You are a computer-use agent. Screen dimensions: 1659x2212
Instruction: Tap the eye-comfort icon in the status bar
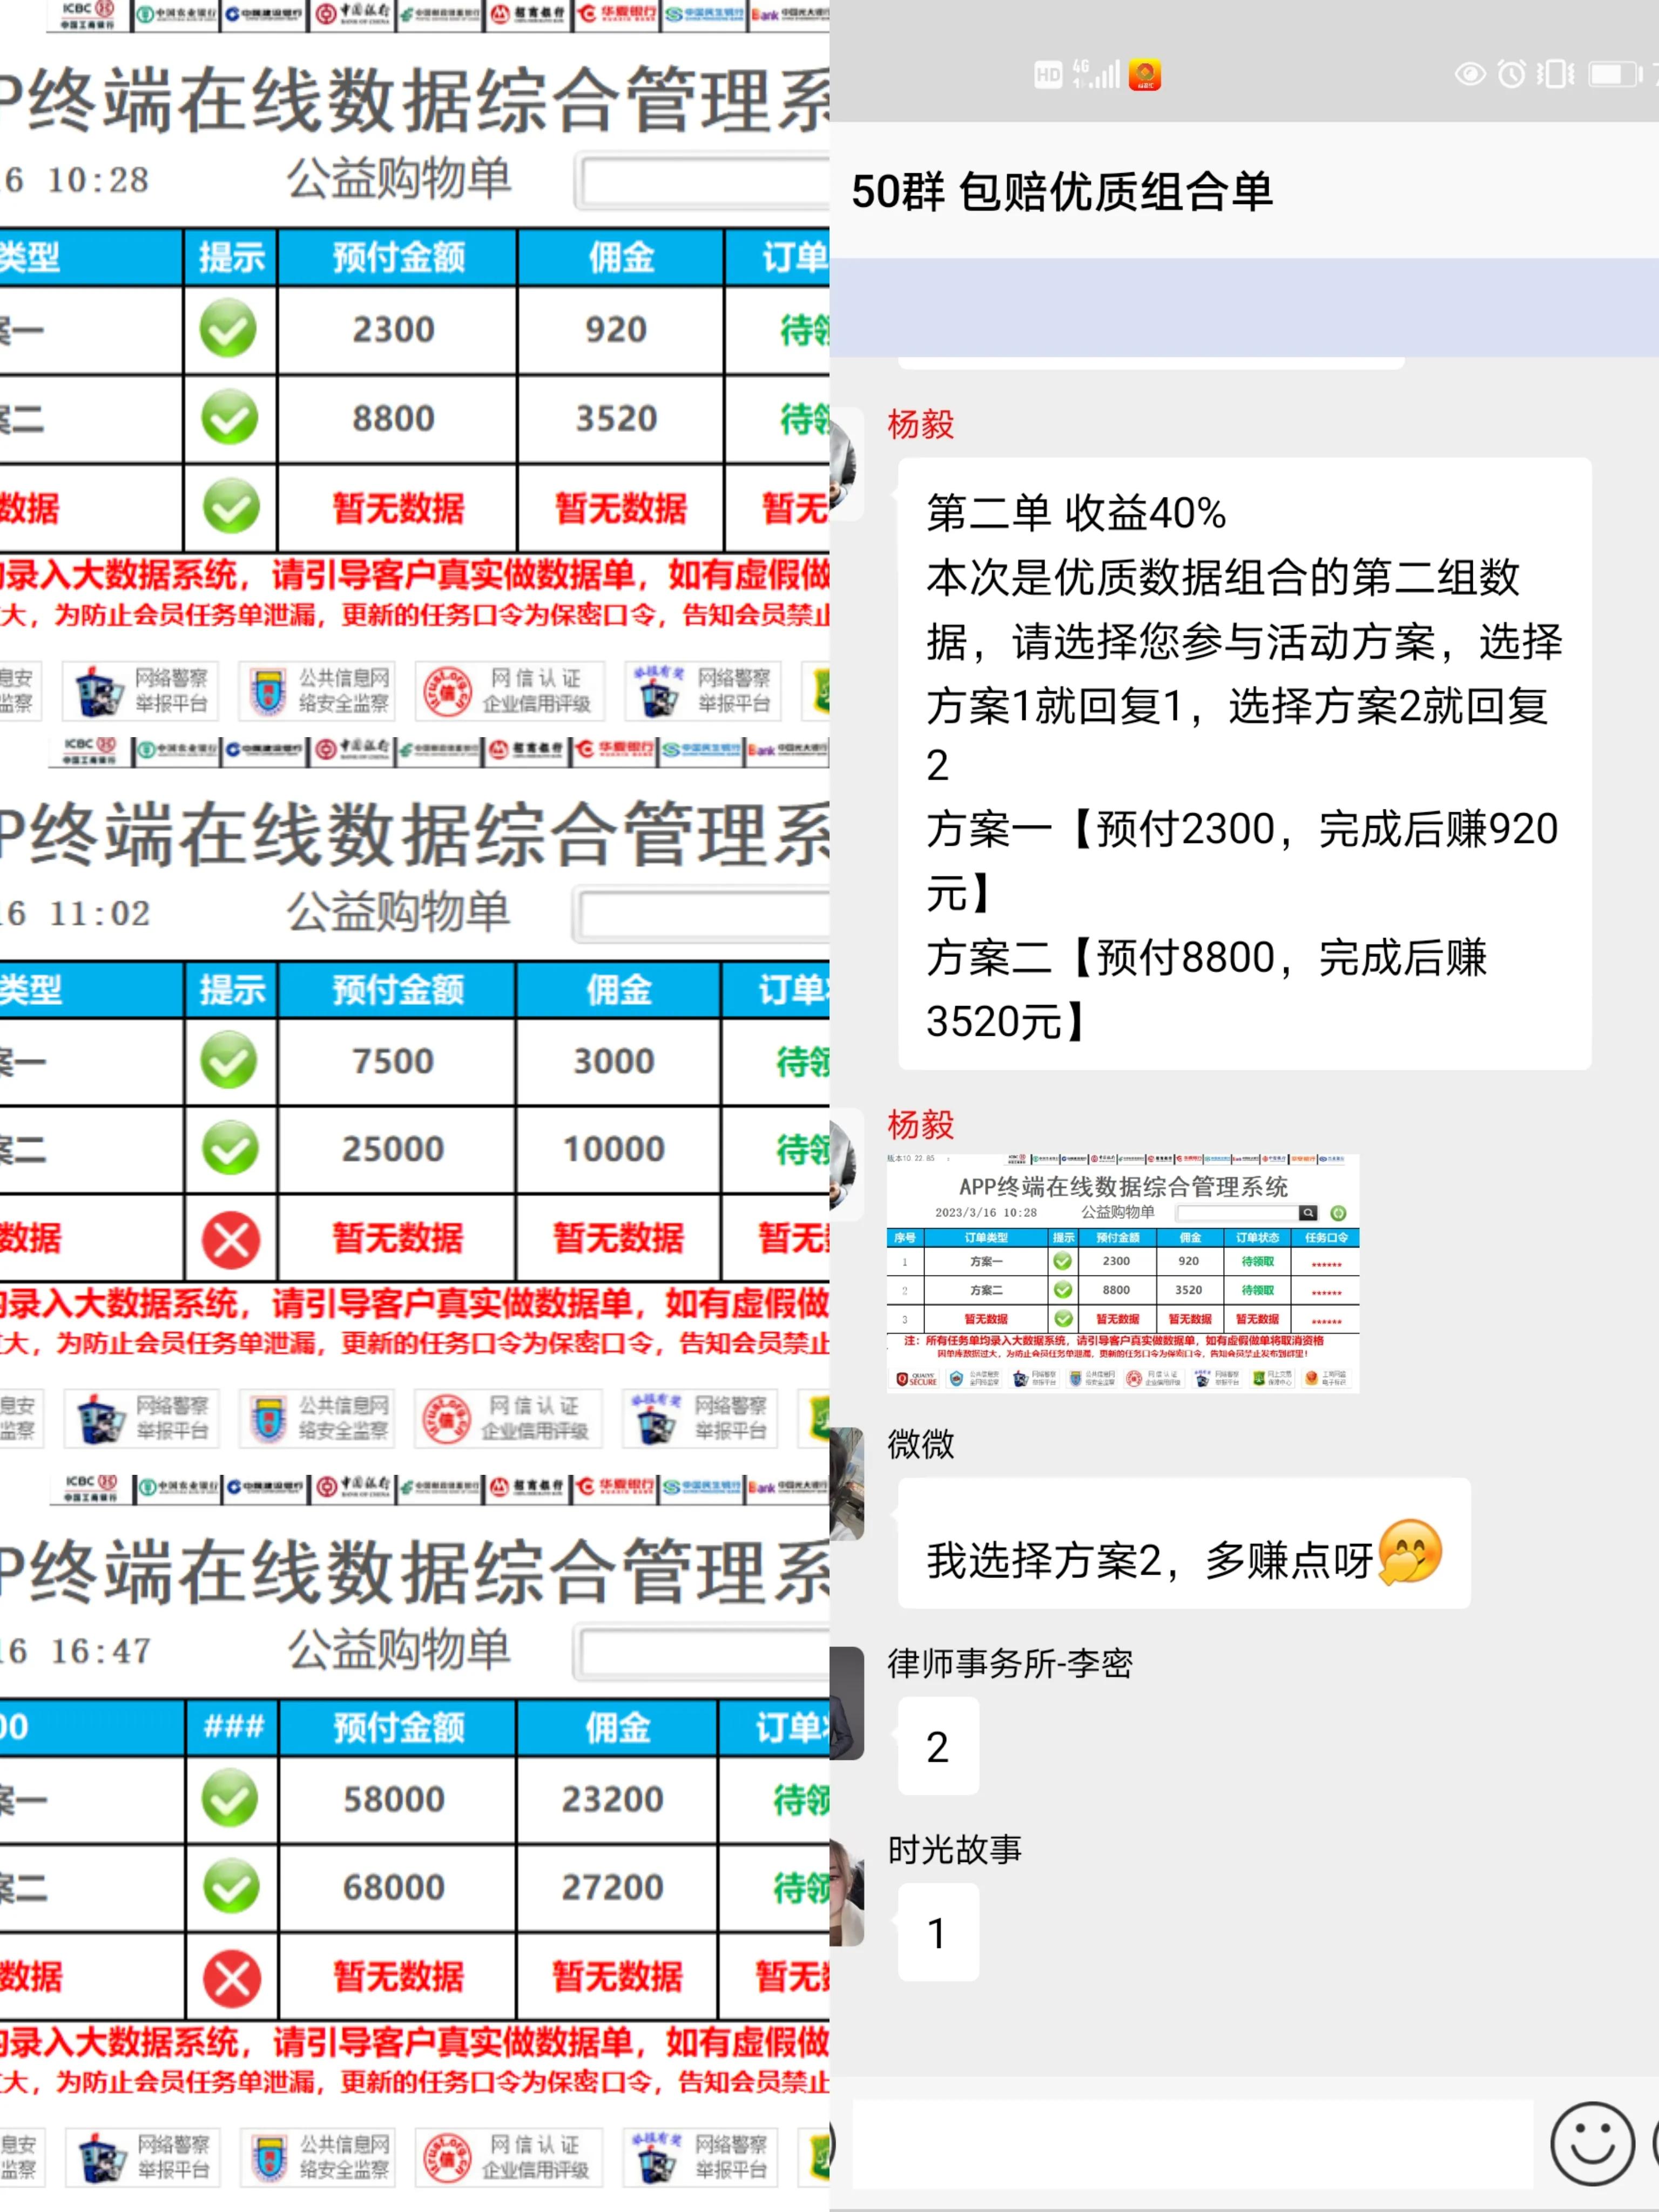click(x=1471, y=73)
